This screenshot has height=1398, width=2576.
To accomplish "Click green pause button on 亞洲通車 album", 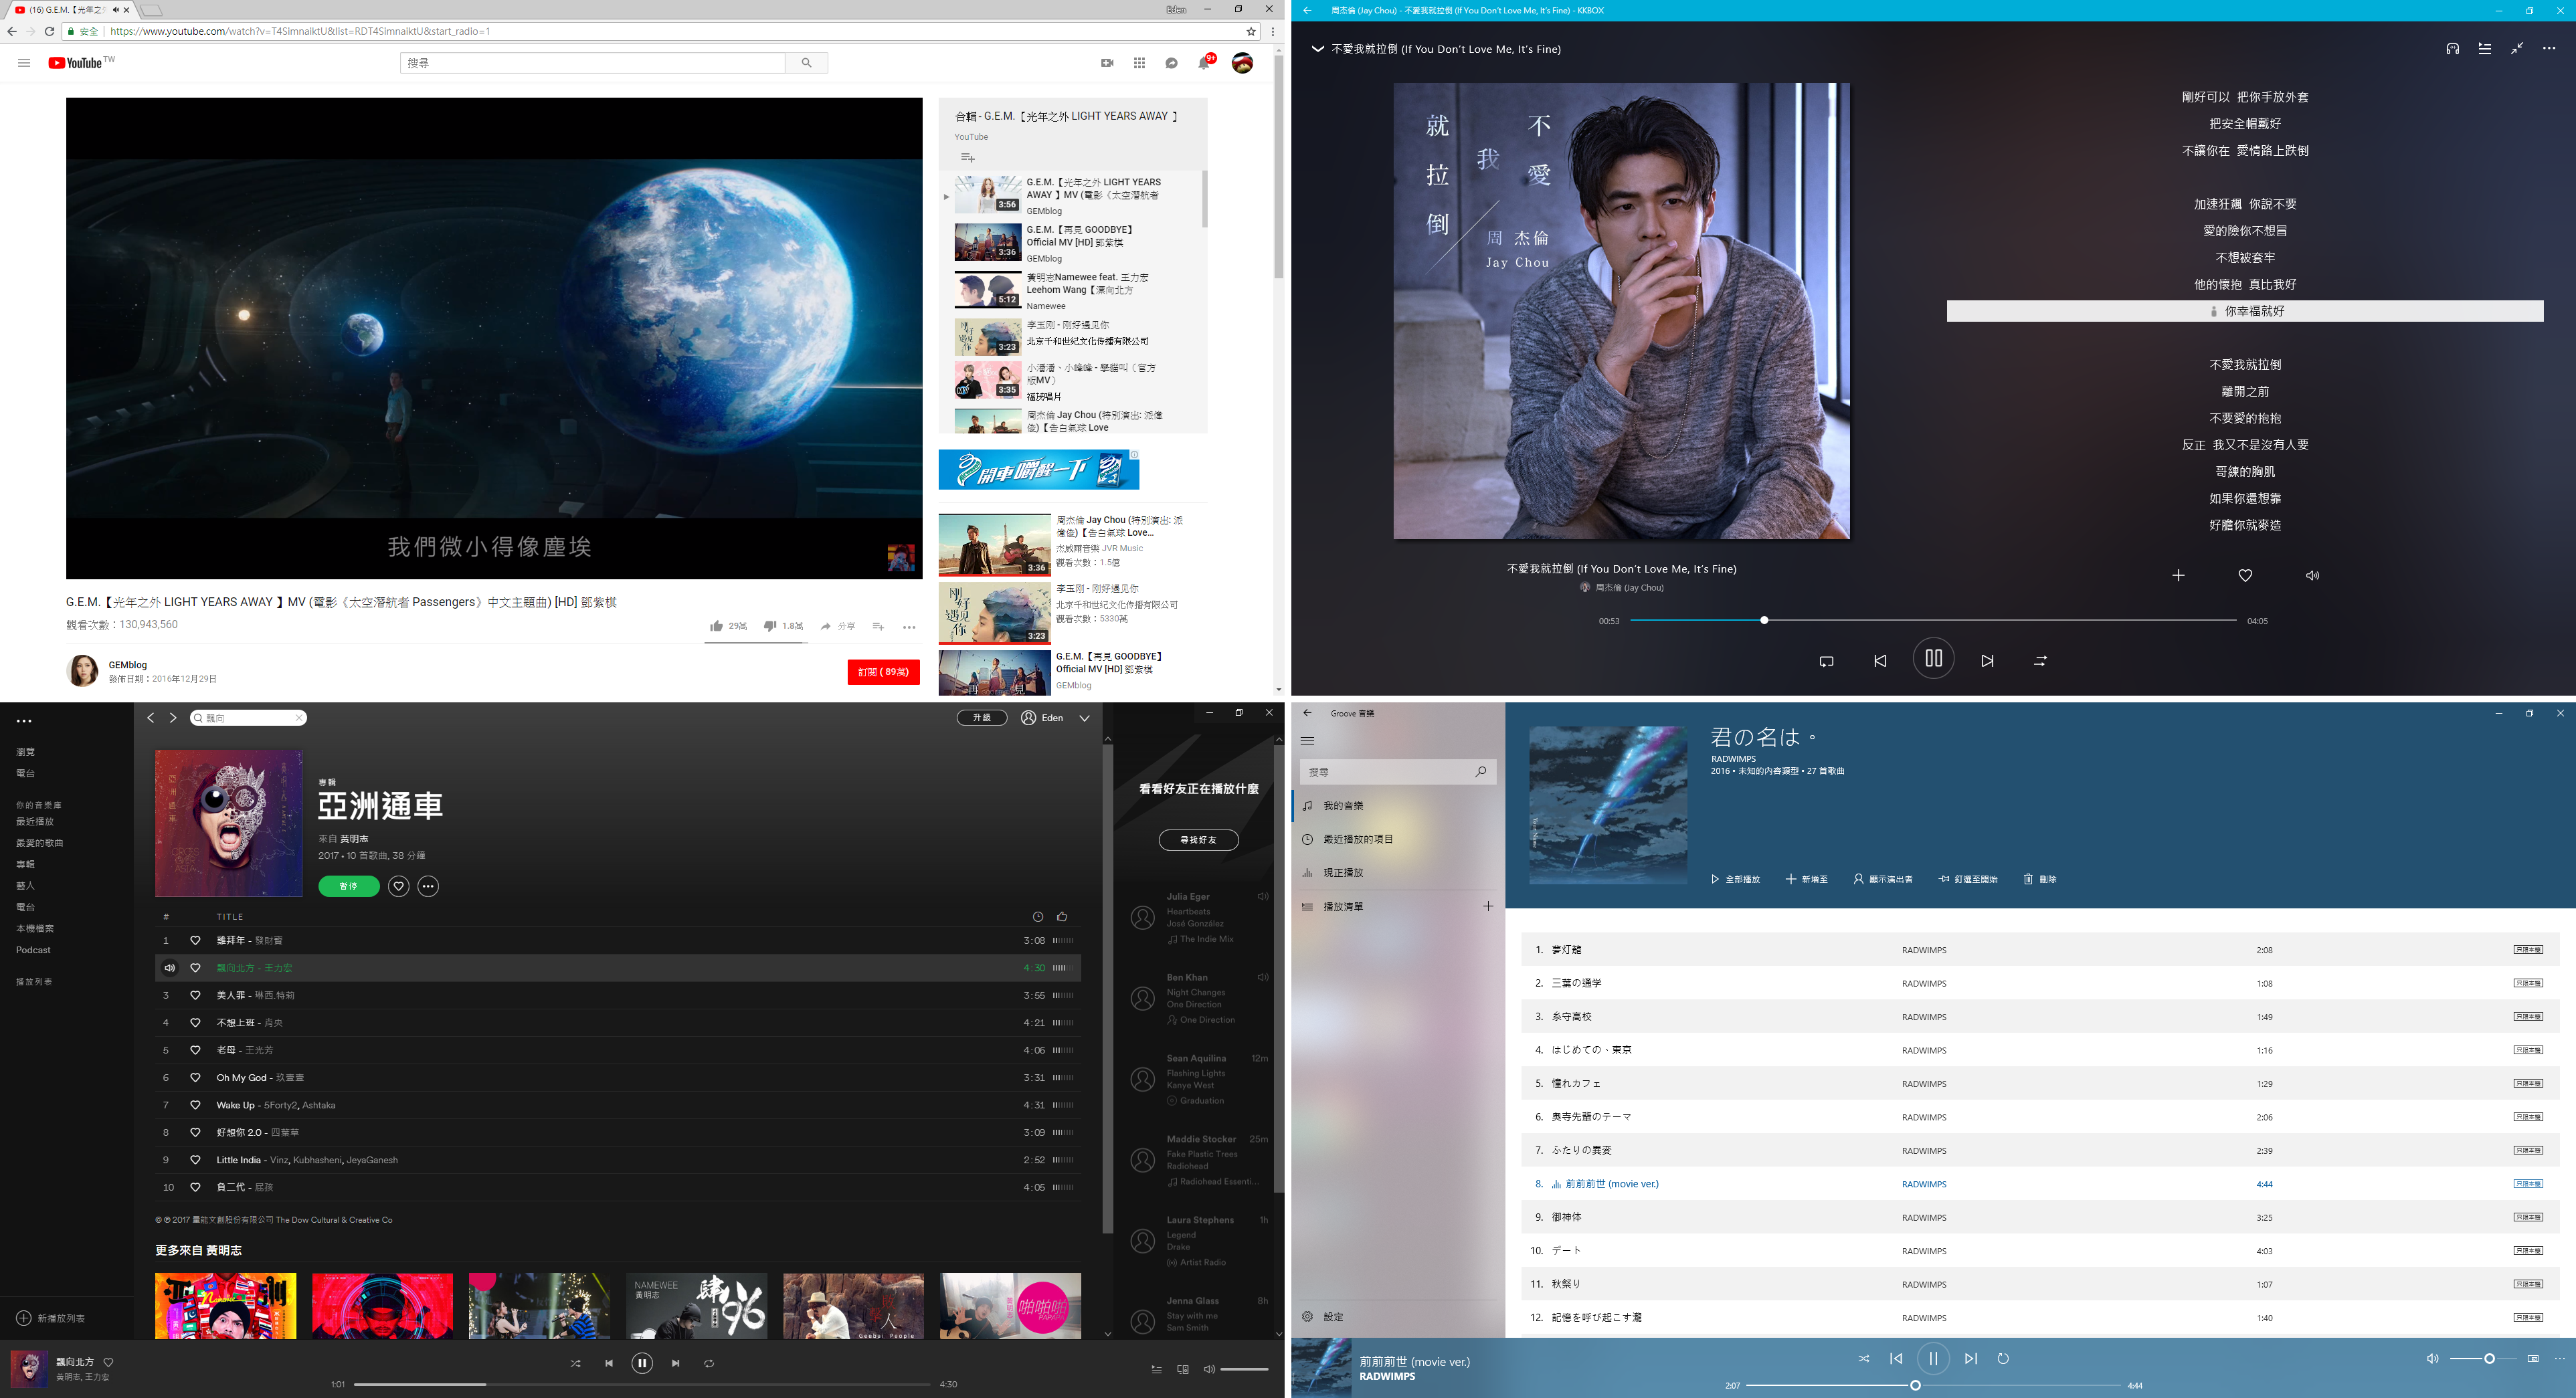I will (349, 886).
